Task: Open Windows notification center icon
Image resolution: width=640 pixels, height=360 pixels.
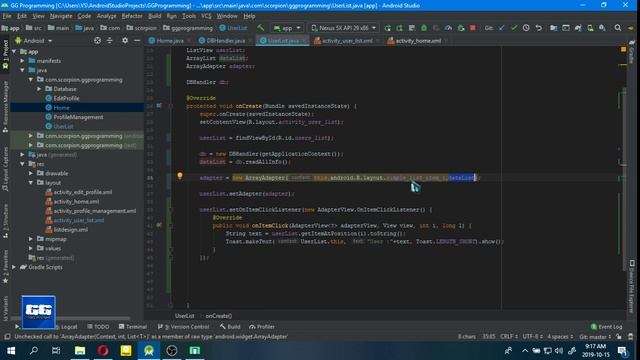Action: tap(622, 351)
